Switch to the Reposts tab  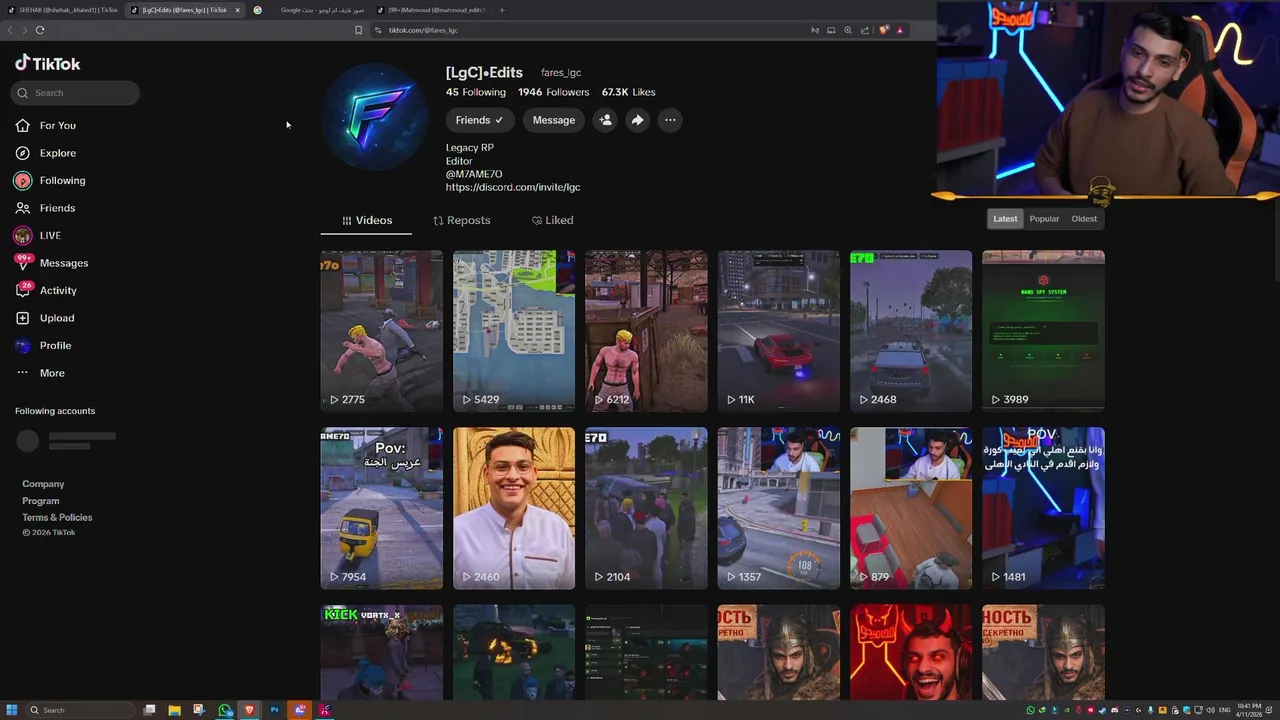point(461,220)
